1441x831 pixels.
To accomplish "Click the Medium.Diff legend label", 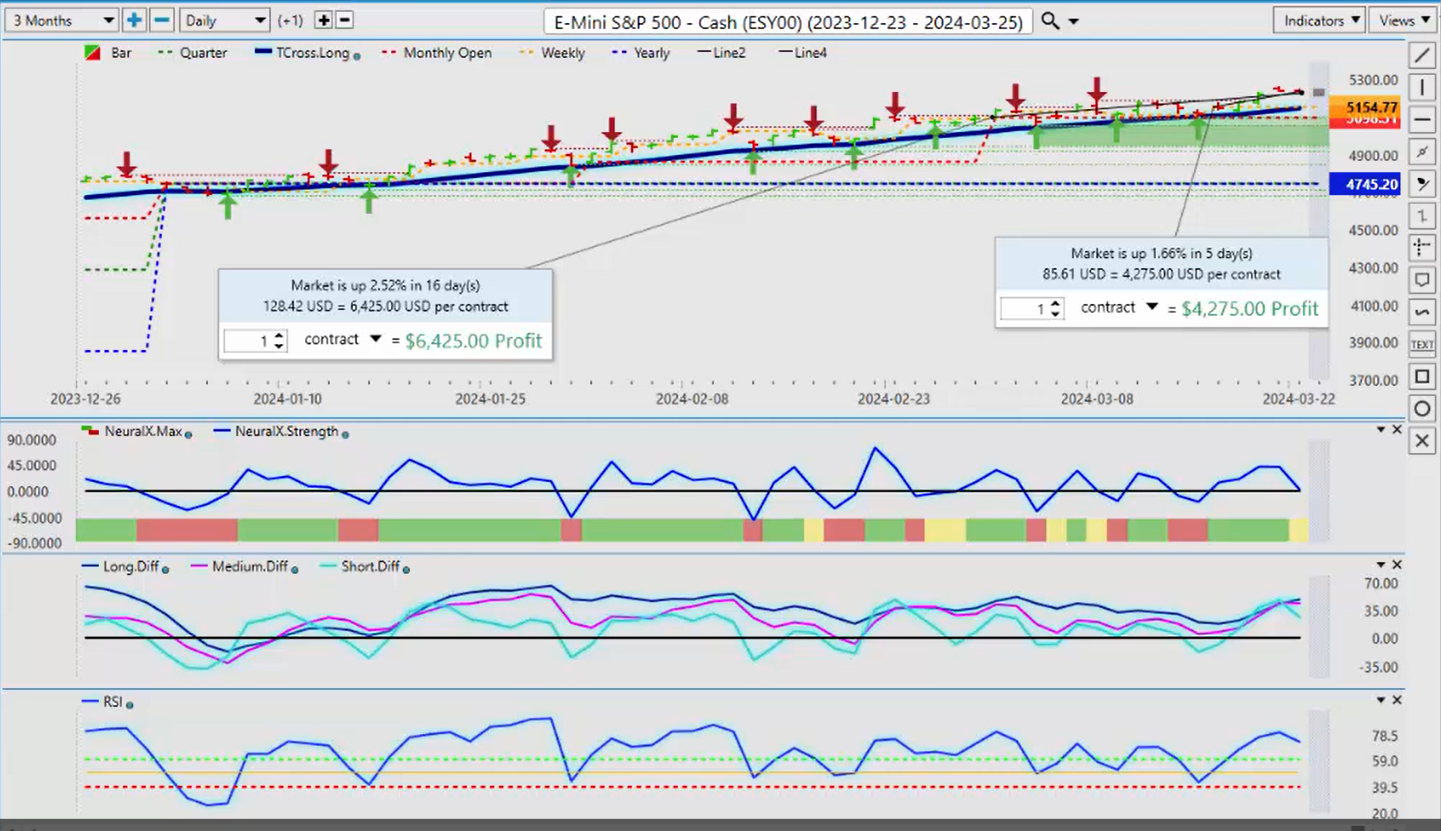I will [x=250, y=567].
